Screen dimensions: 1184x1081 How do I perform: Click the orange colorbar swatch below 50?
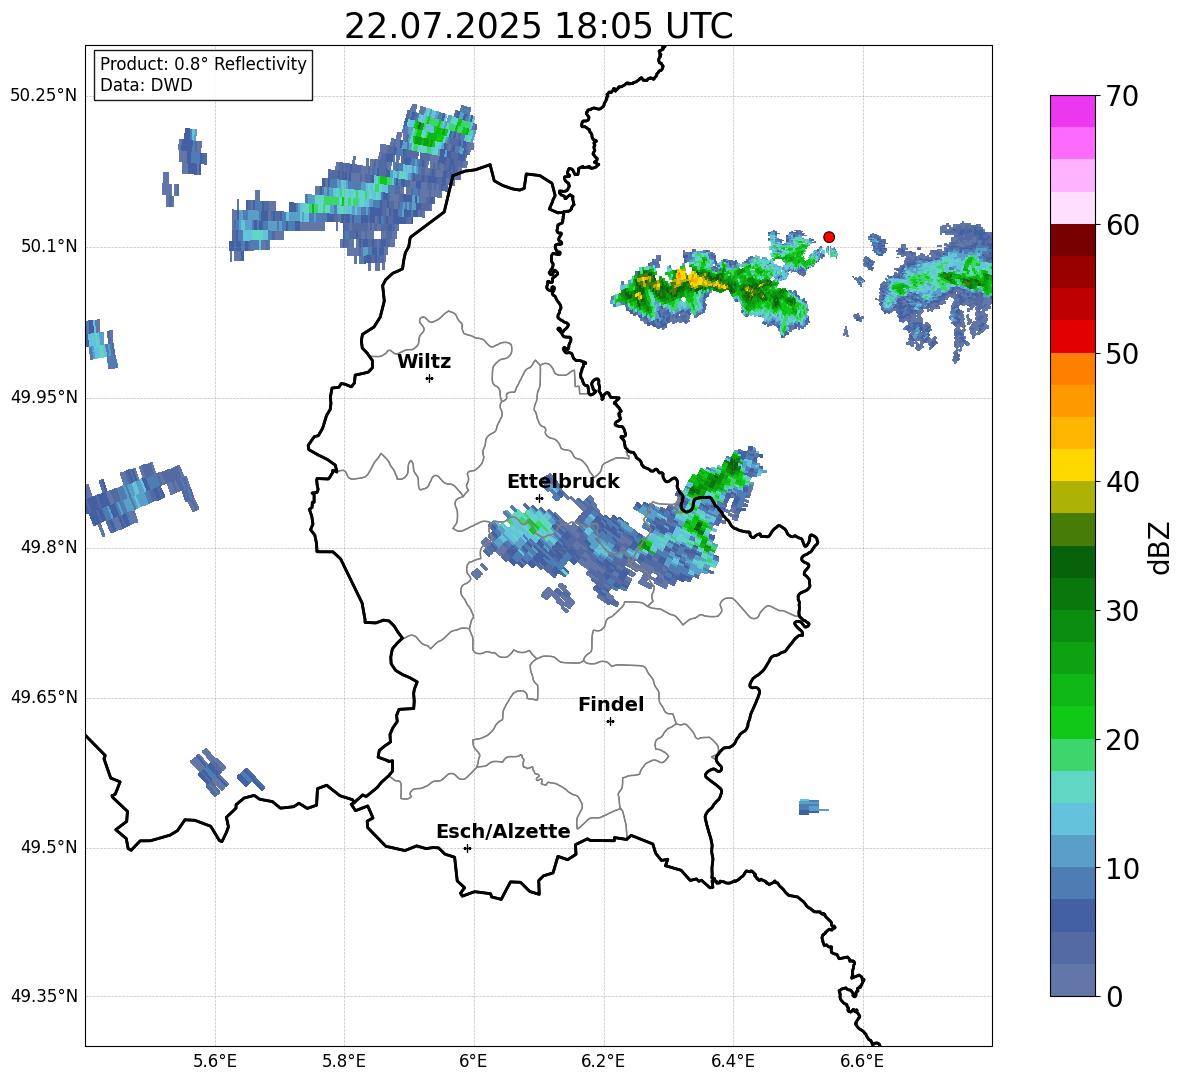[x=1073, y=369]
